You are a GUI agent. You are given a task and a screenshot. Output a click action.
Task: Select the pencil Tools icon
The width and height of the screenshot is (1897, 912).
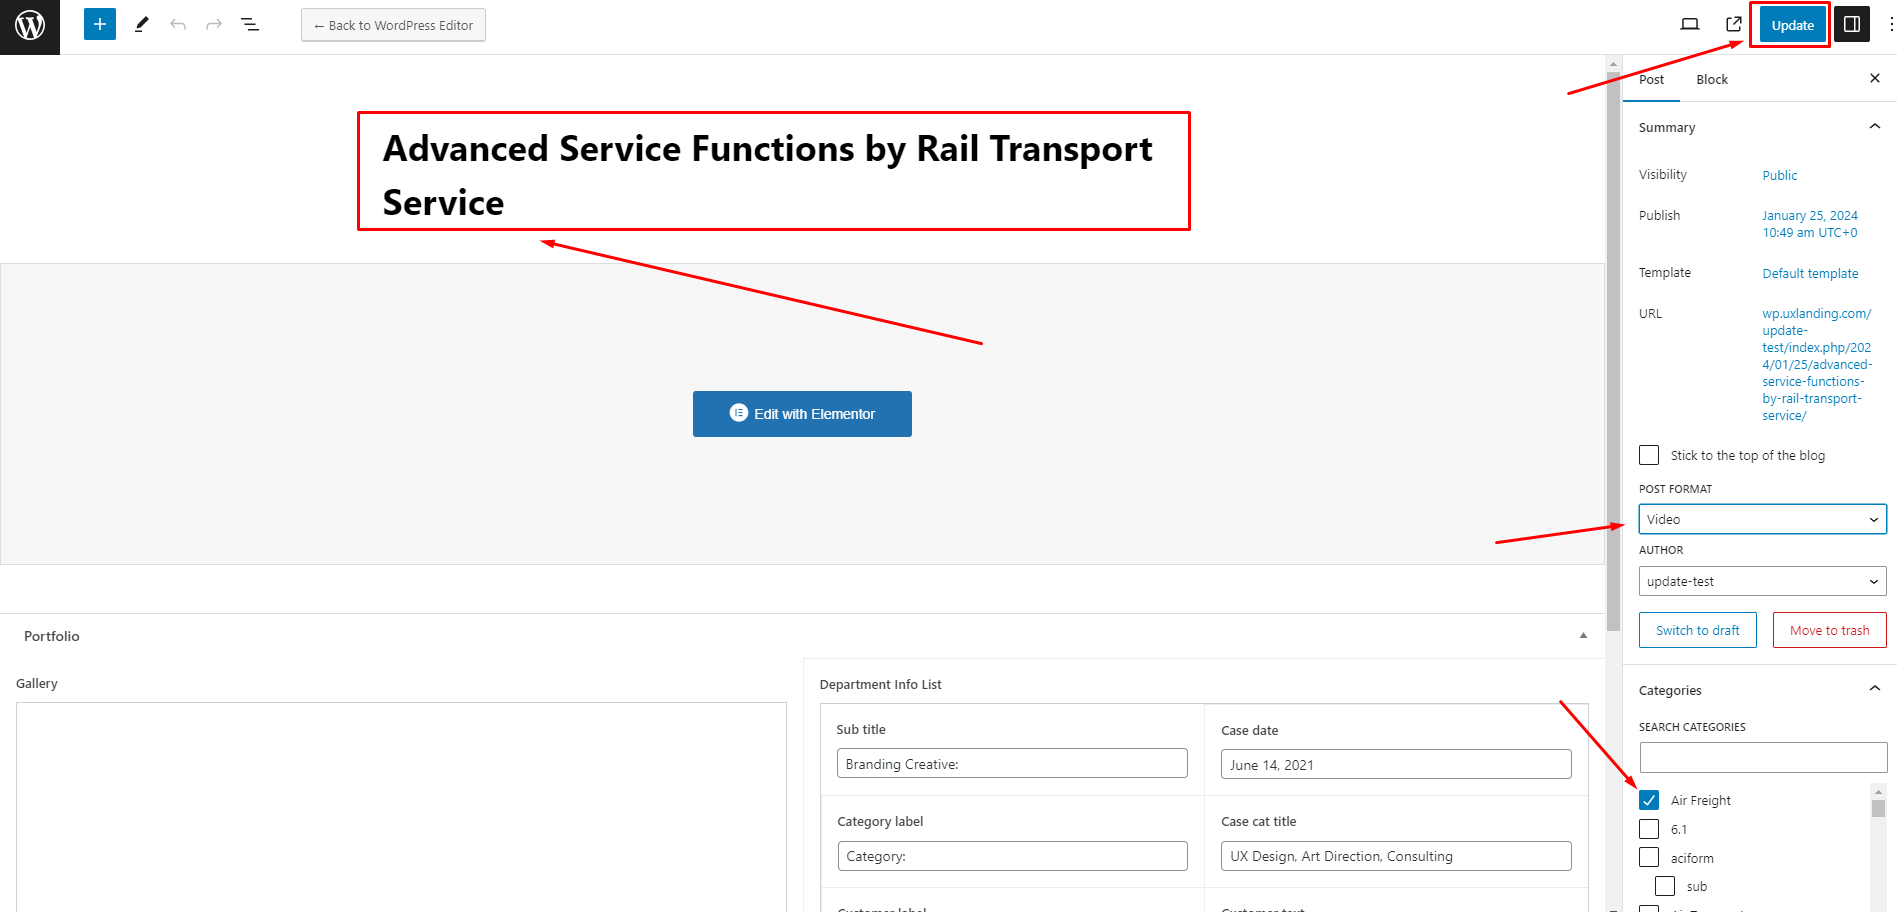click(x=142, y=25)
